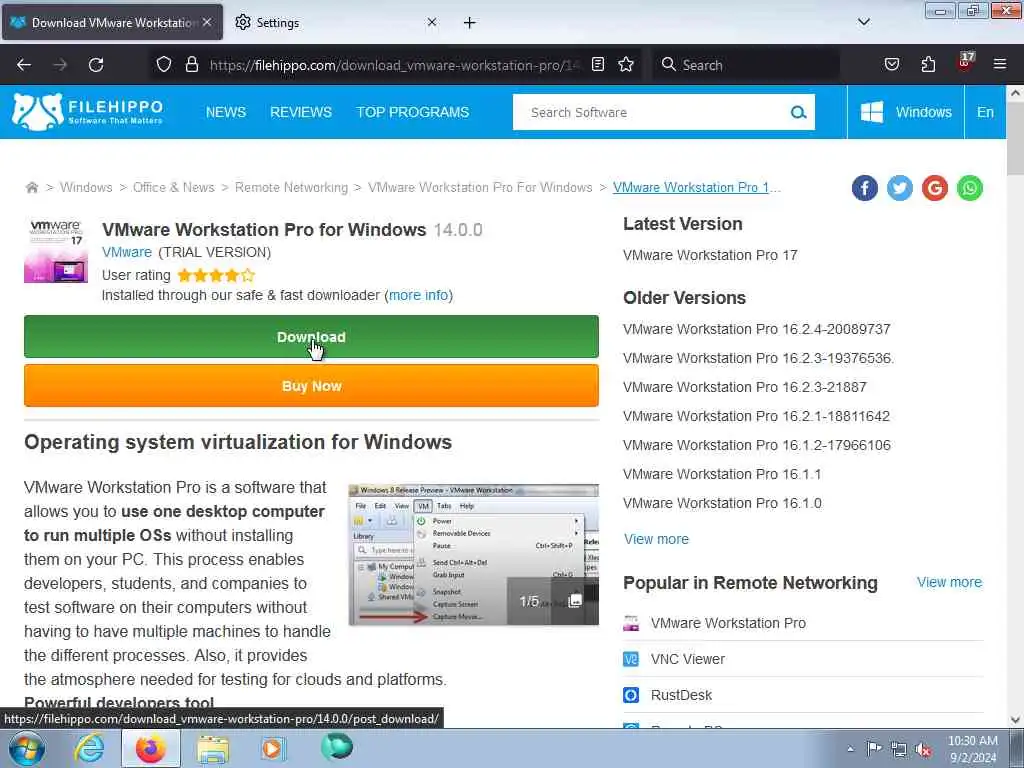The width and height of the screenshot is (1024, 768).
Task: Click the VMware Workstation product box icon
Action: (56, 251)
